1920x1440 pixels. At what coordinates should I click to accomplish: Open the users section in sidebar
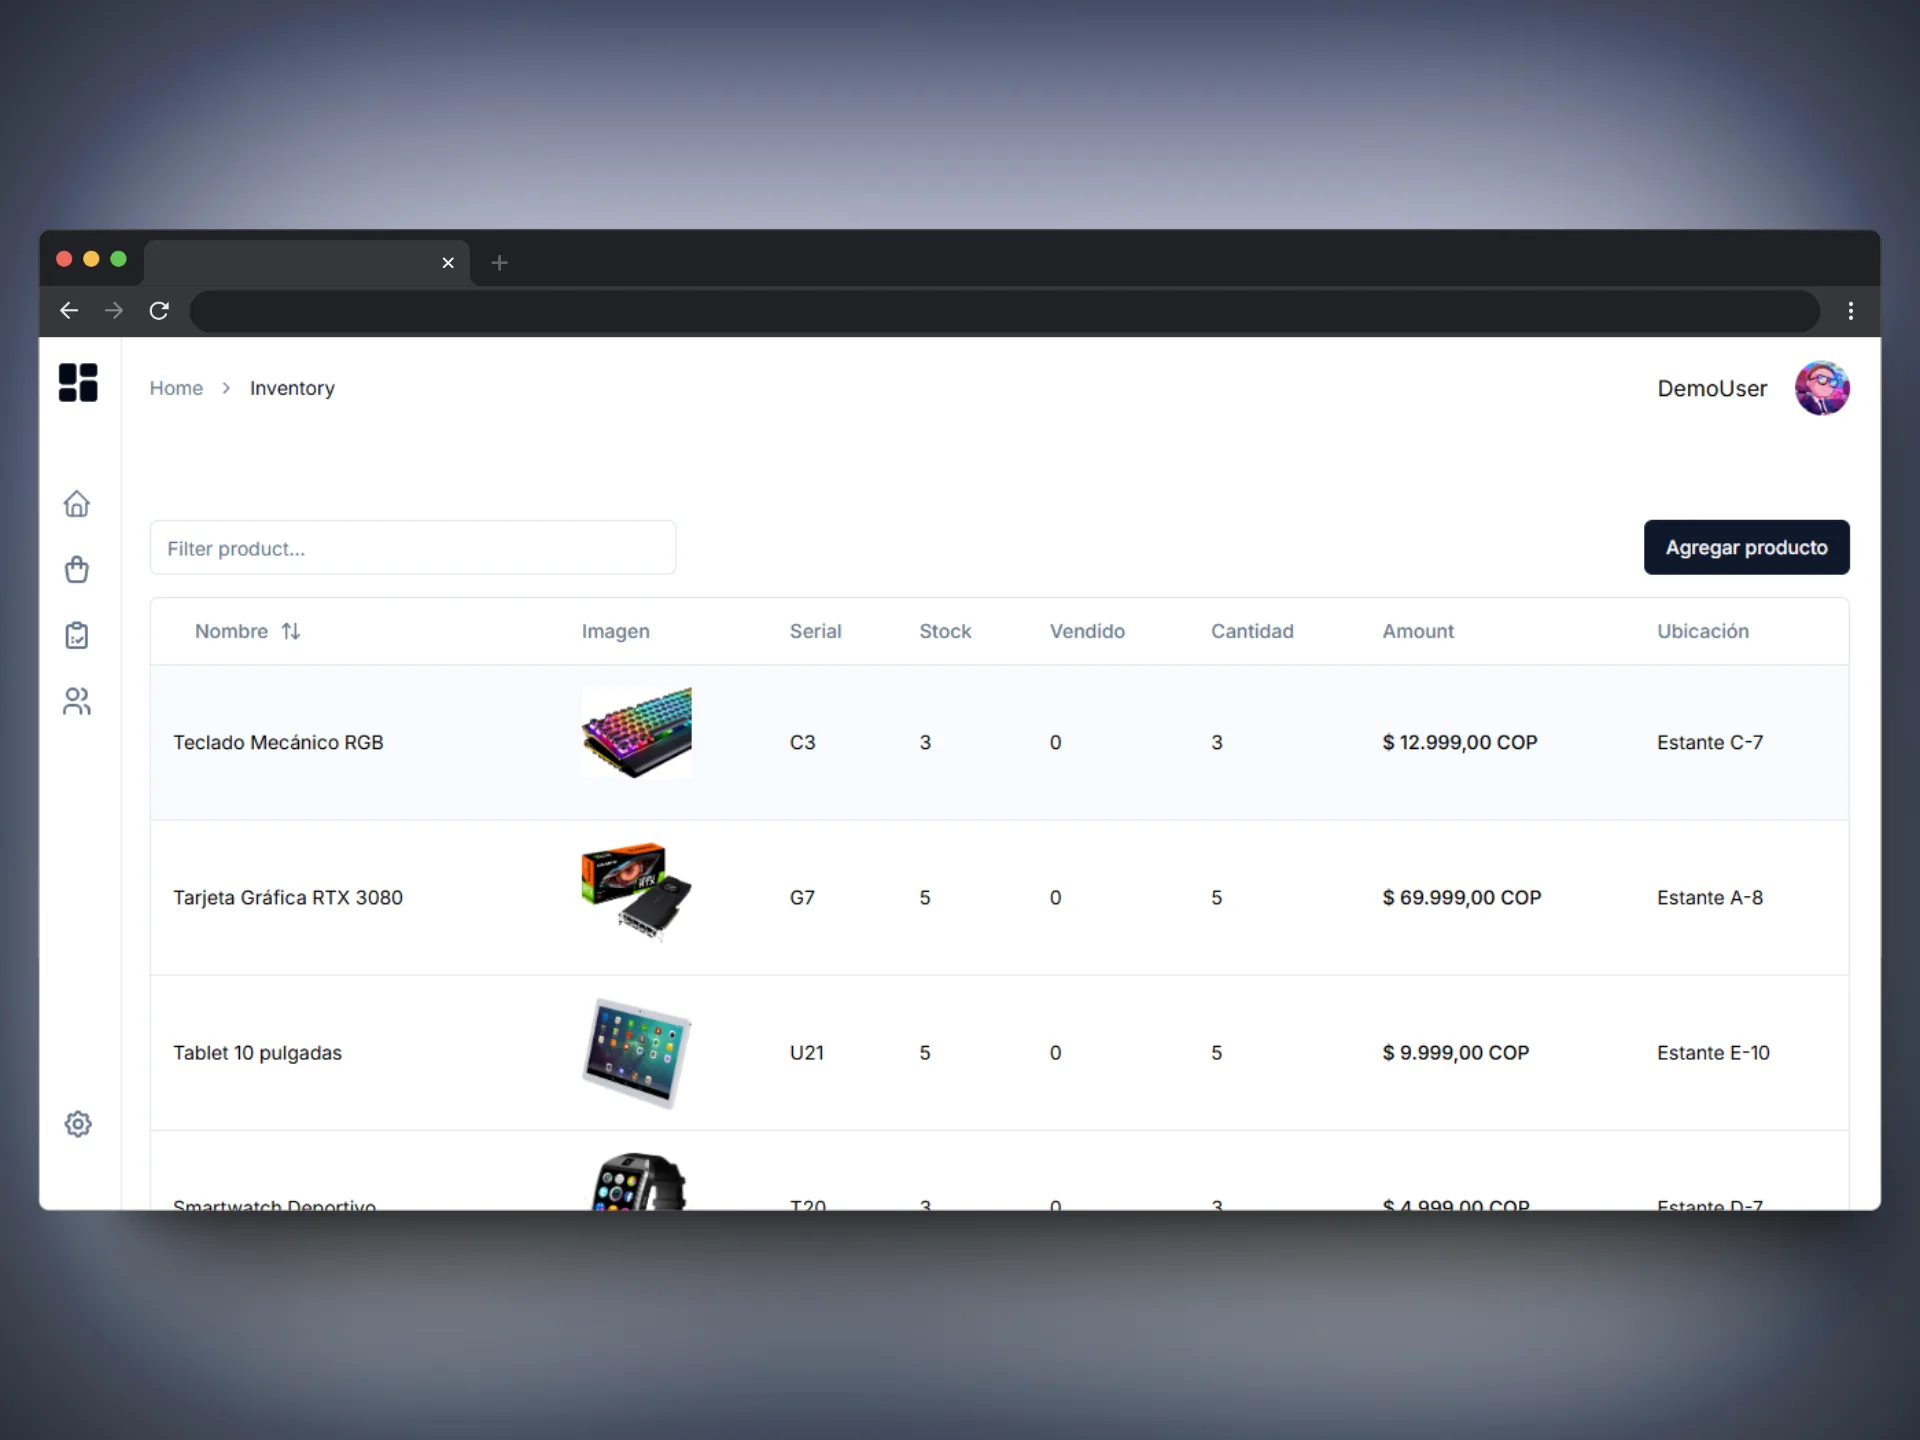coord(77,701)
